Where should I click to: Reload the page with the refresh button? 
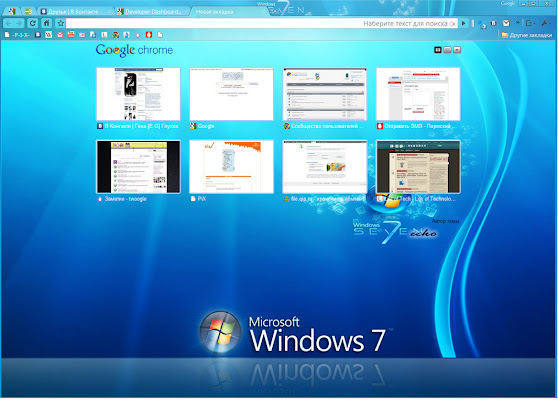coord(32,23)
